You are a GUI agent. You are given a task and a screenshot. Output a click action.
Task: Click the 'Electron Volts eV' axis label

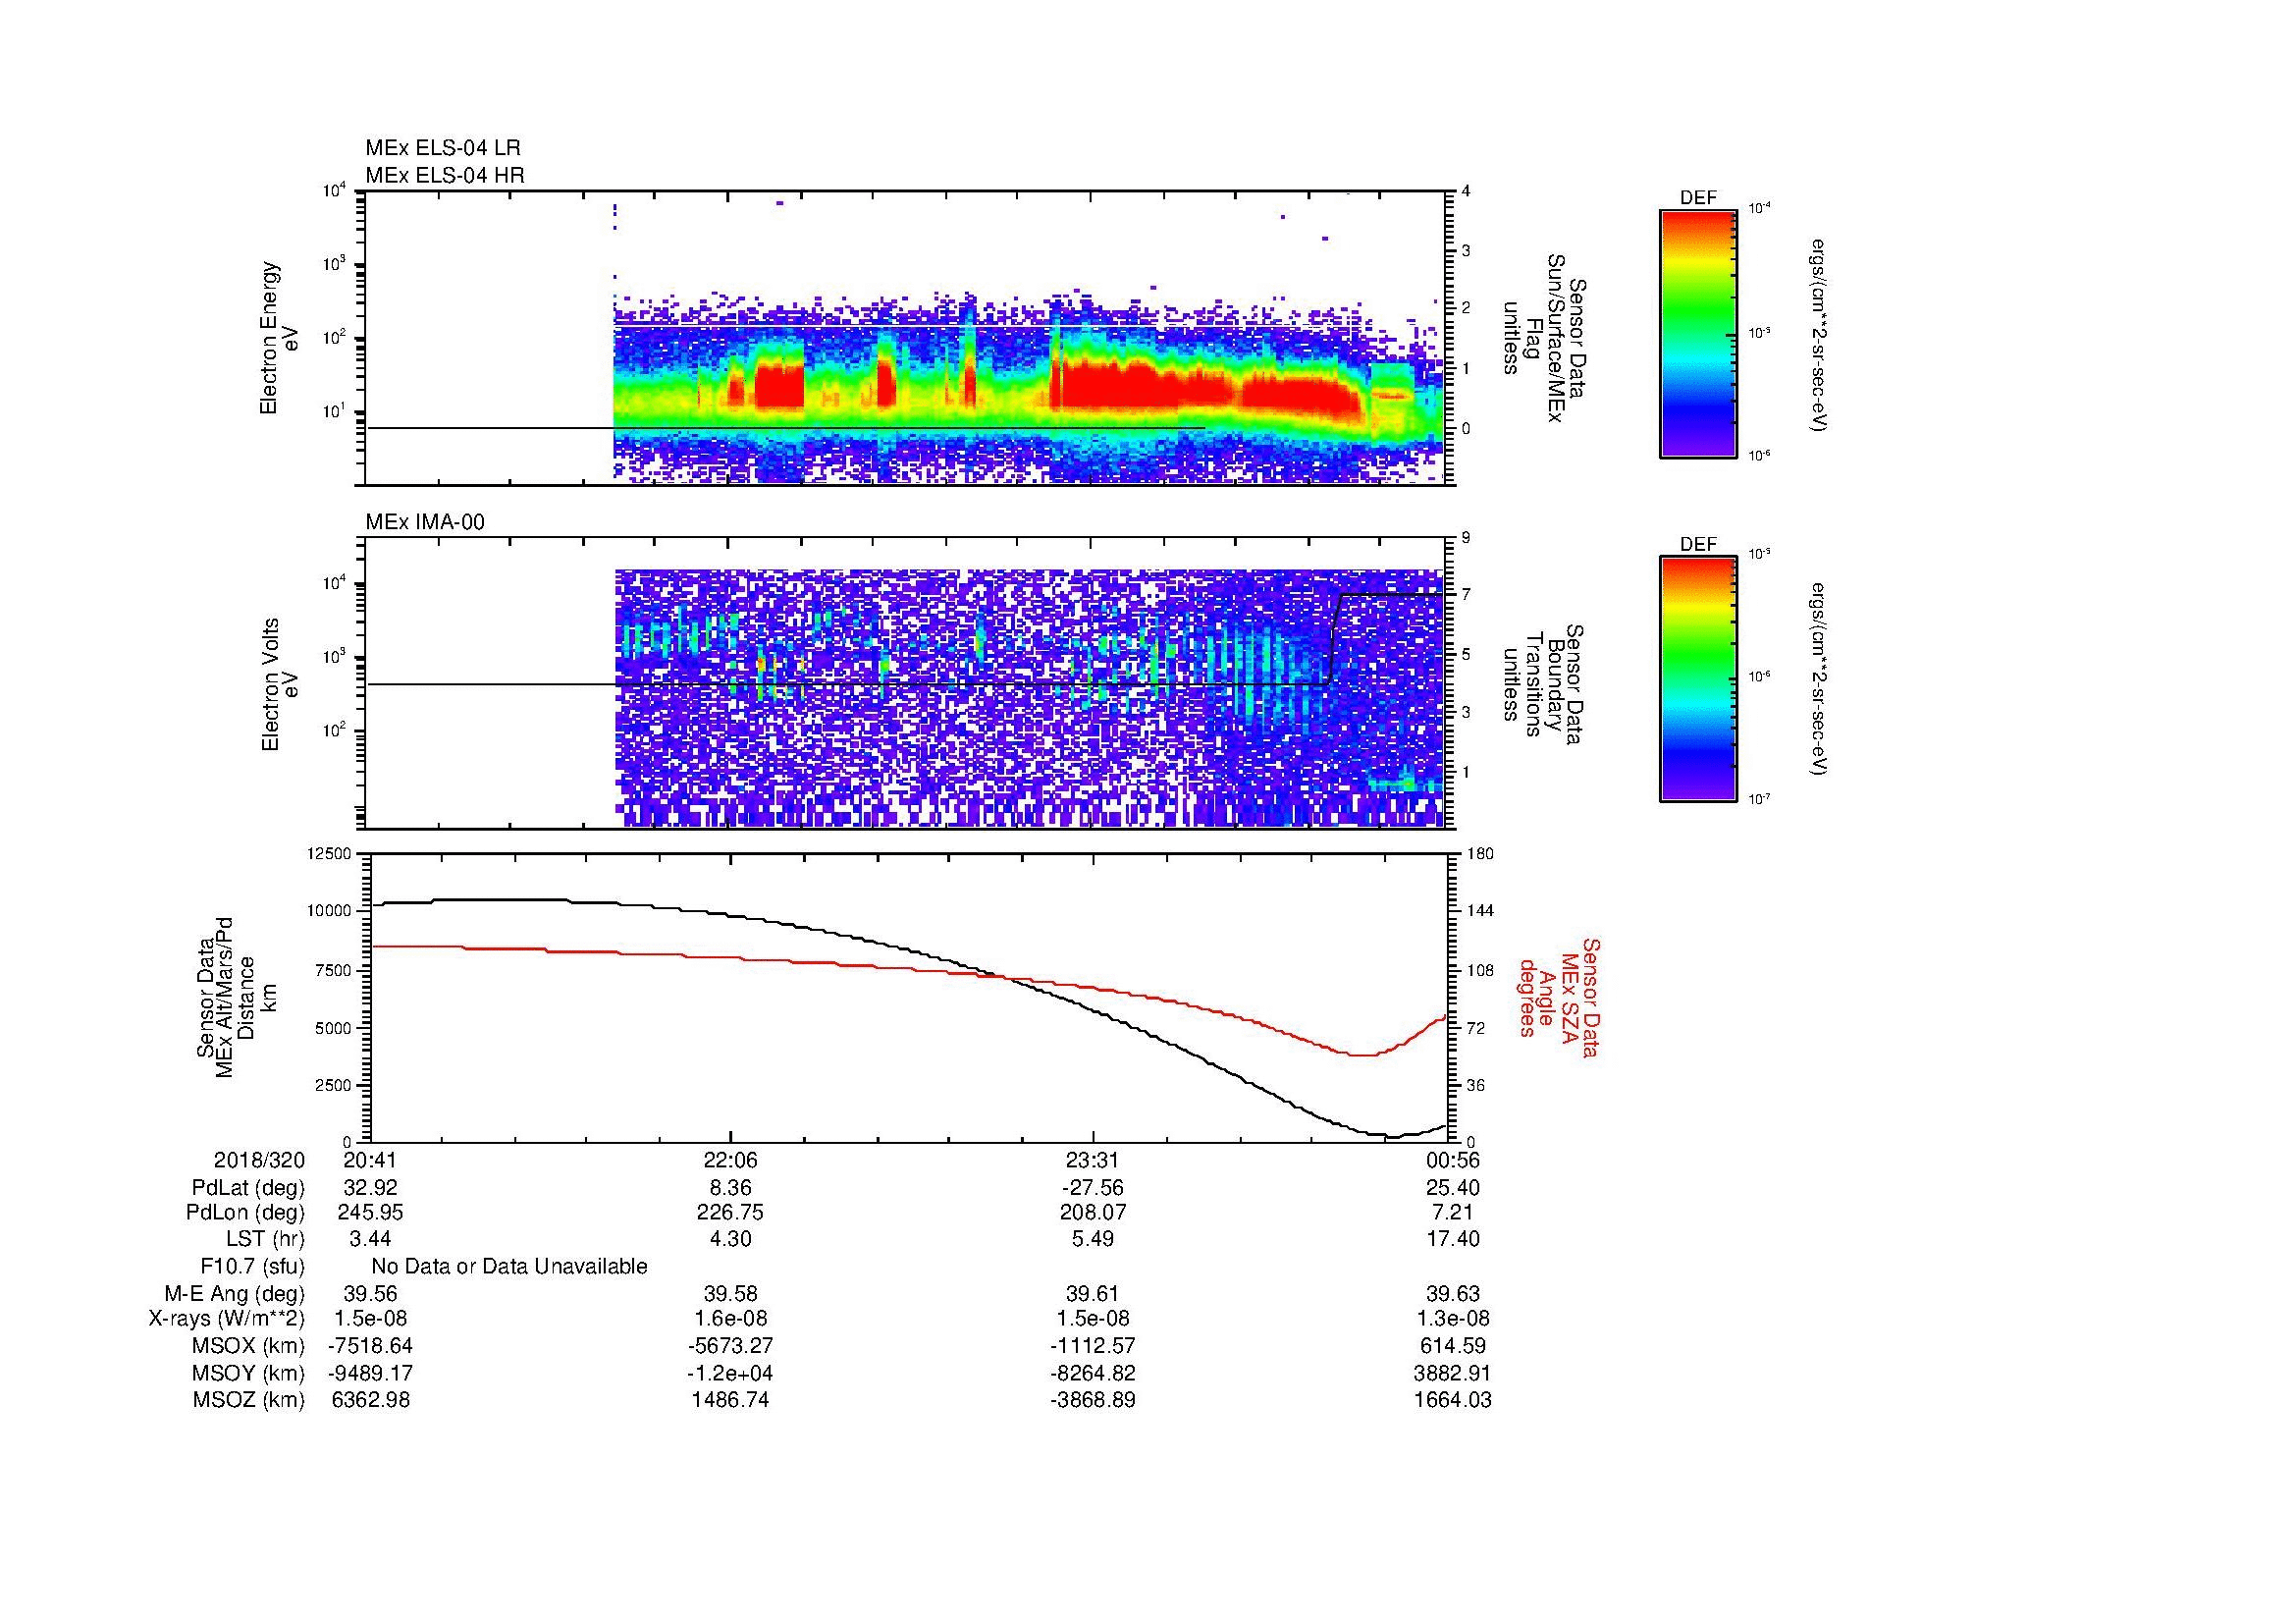(x=279, y=685)
